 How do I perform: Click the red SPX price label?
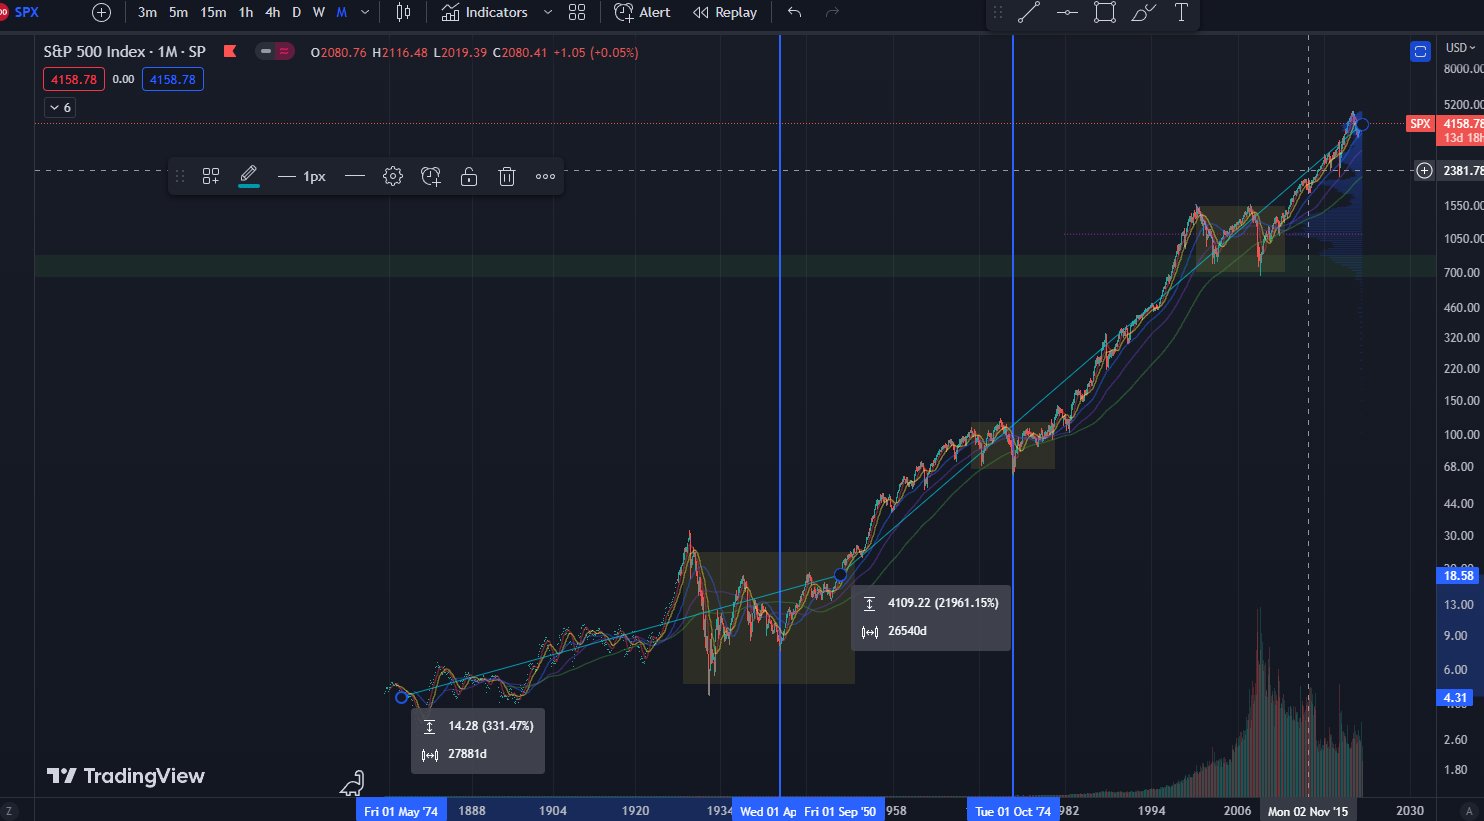click(x=1420, y=124)
